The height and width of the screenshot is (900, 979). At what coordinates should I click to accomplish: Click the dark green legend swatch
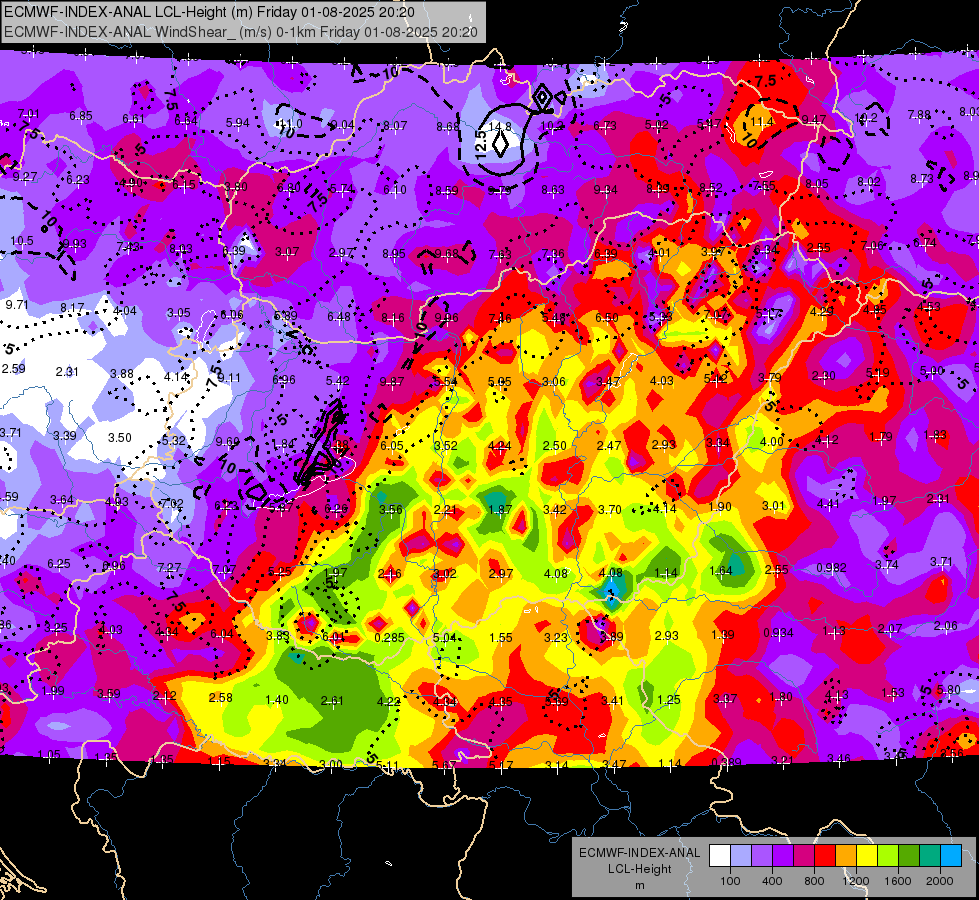click(909, 856)
